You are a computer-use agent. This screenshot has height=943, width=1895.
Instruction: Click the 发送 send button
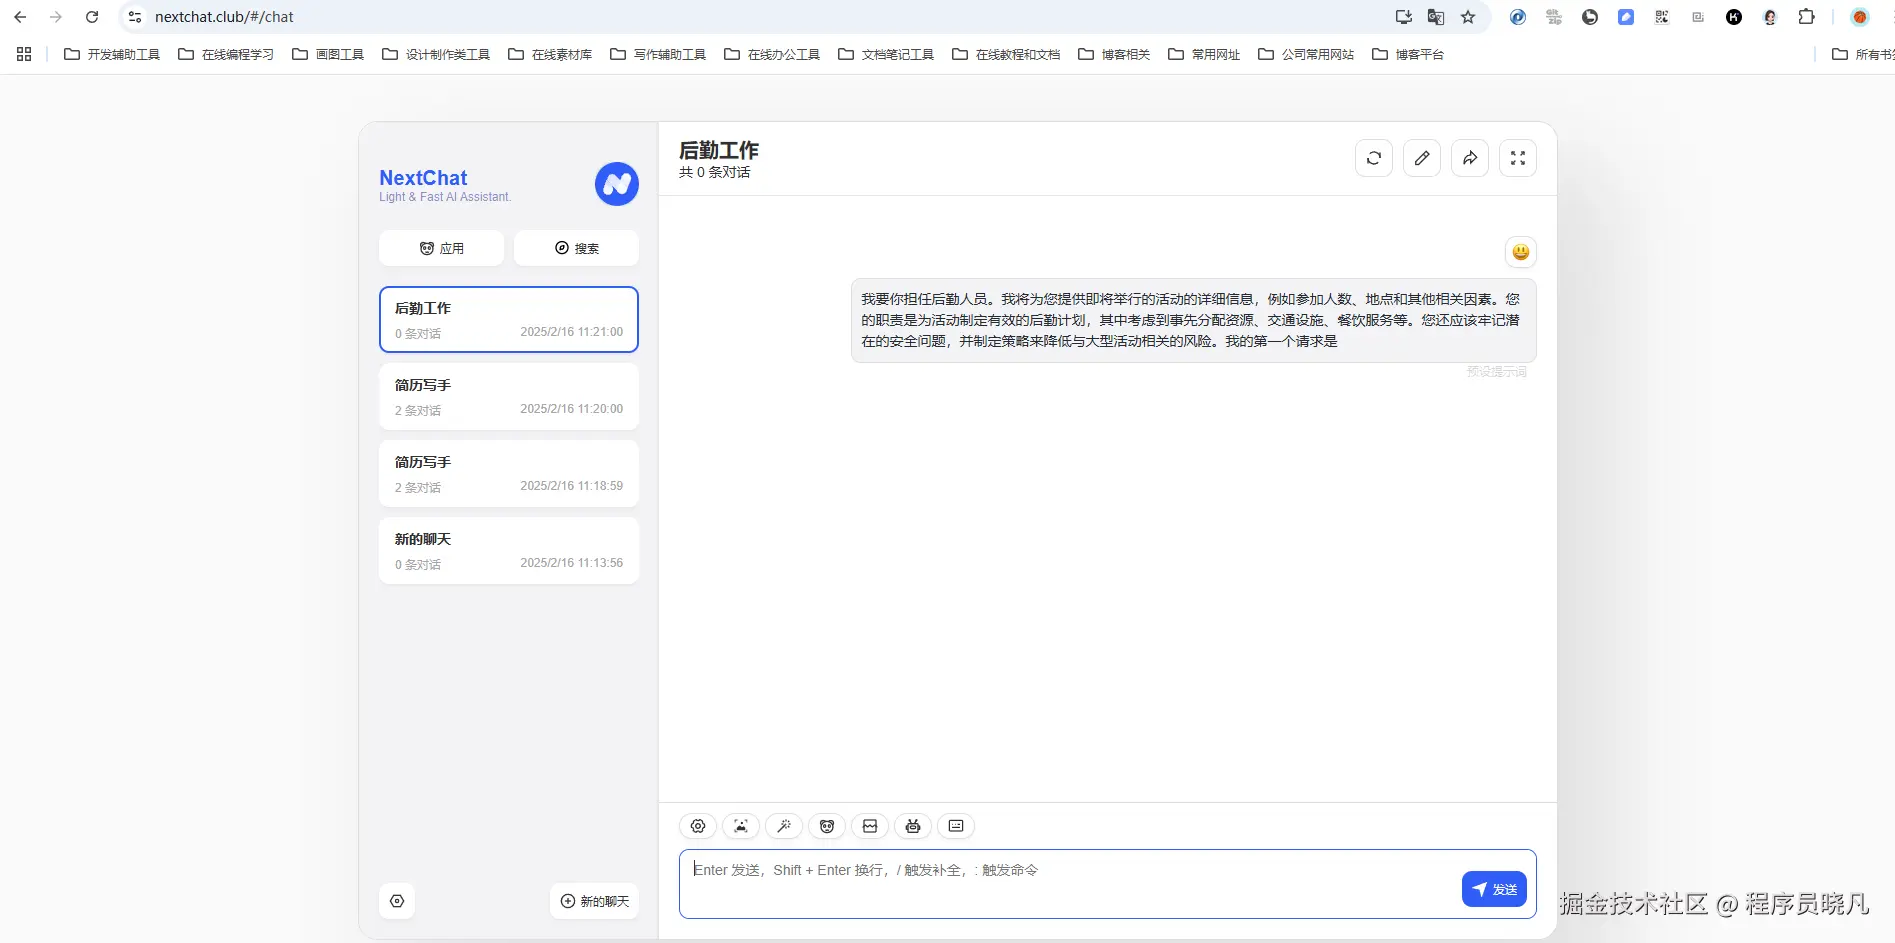1494,888
